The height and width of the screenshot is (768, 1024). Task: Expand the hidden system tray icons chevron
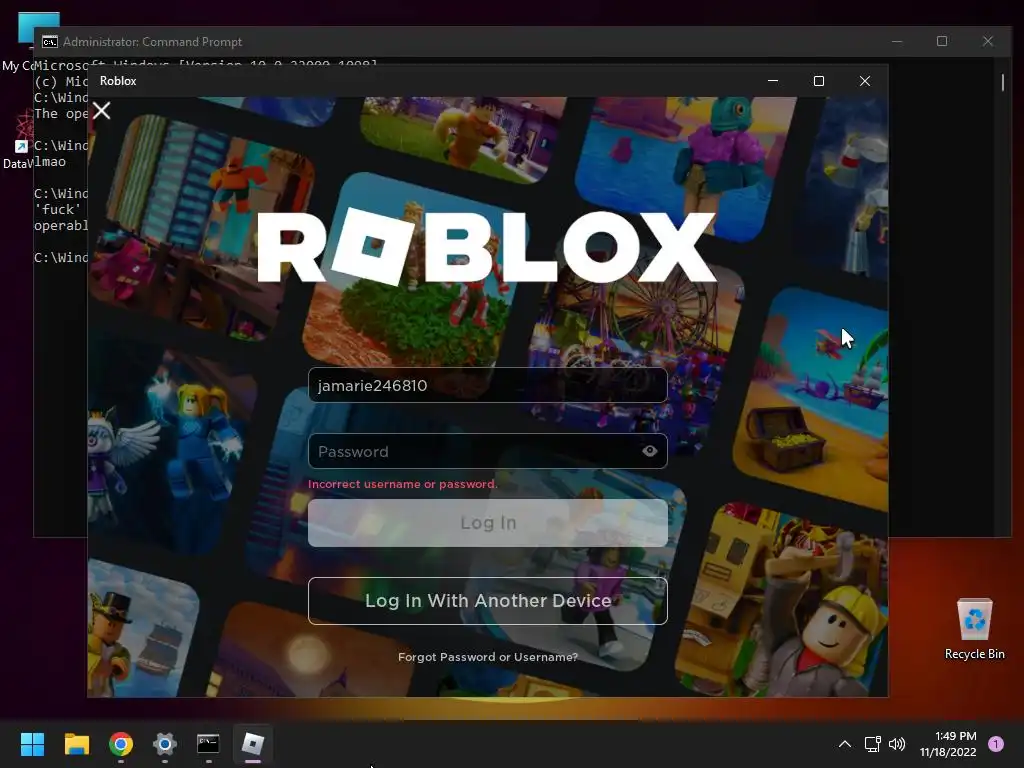(844, 744)
